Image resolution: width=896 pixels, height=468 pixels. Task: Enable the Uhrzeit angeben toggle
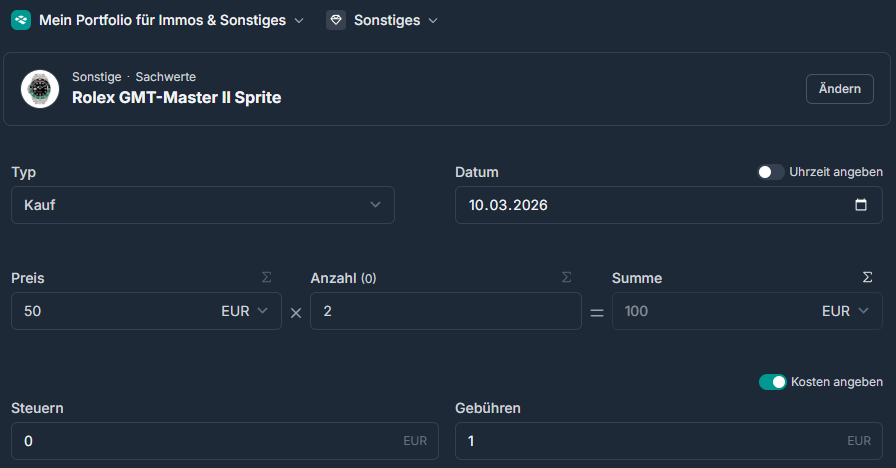pyautogui.click(x=770, y=172)
